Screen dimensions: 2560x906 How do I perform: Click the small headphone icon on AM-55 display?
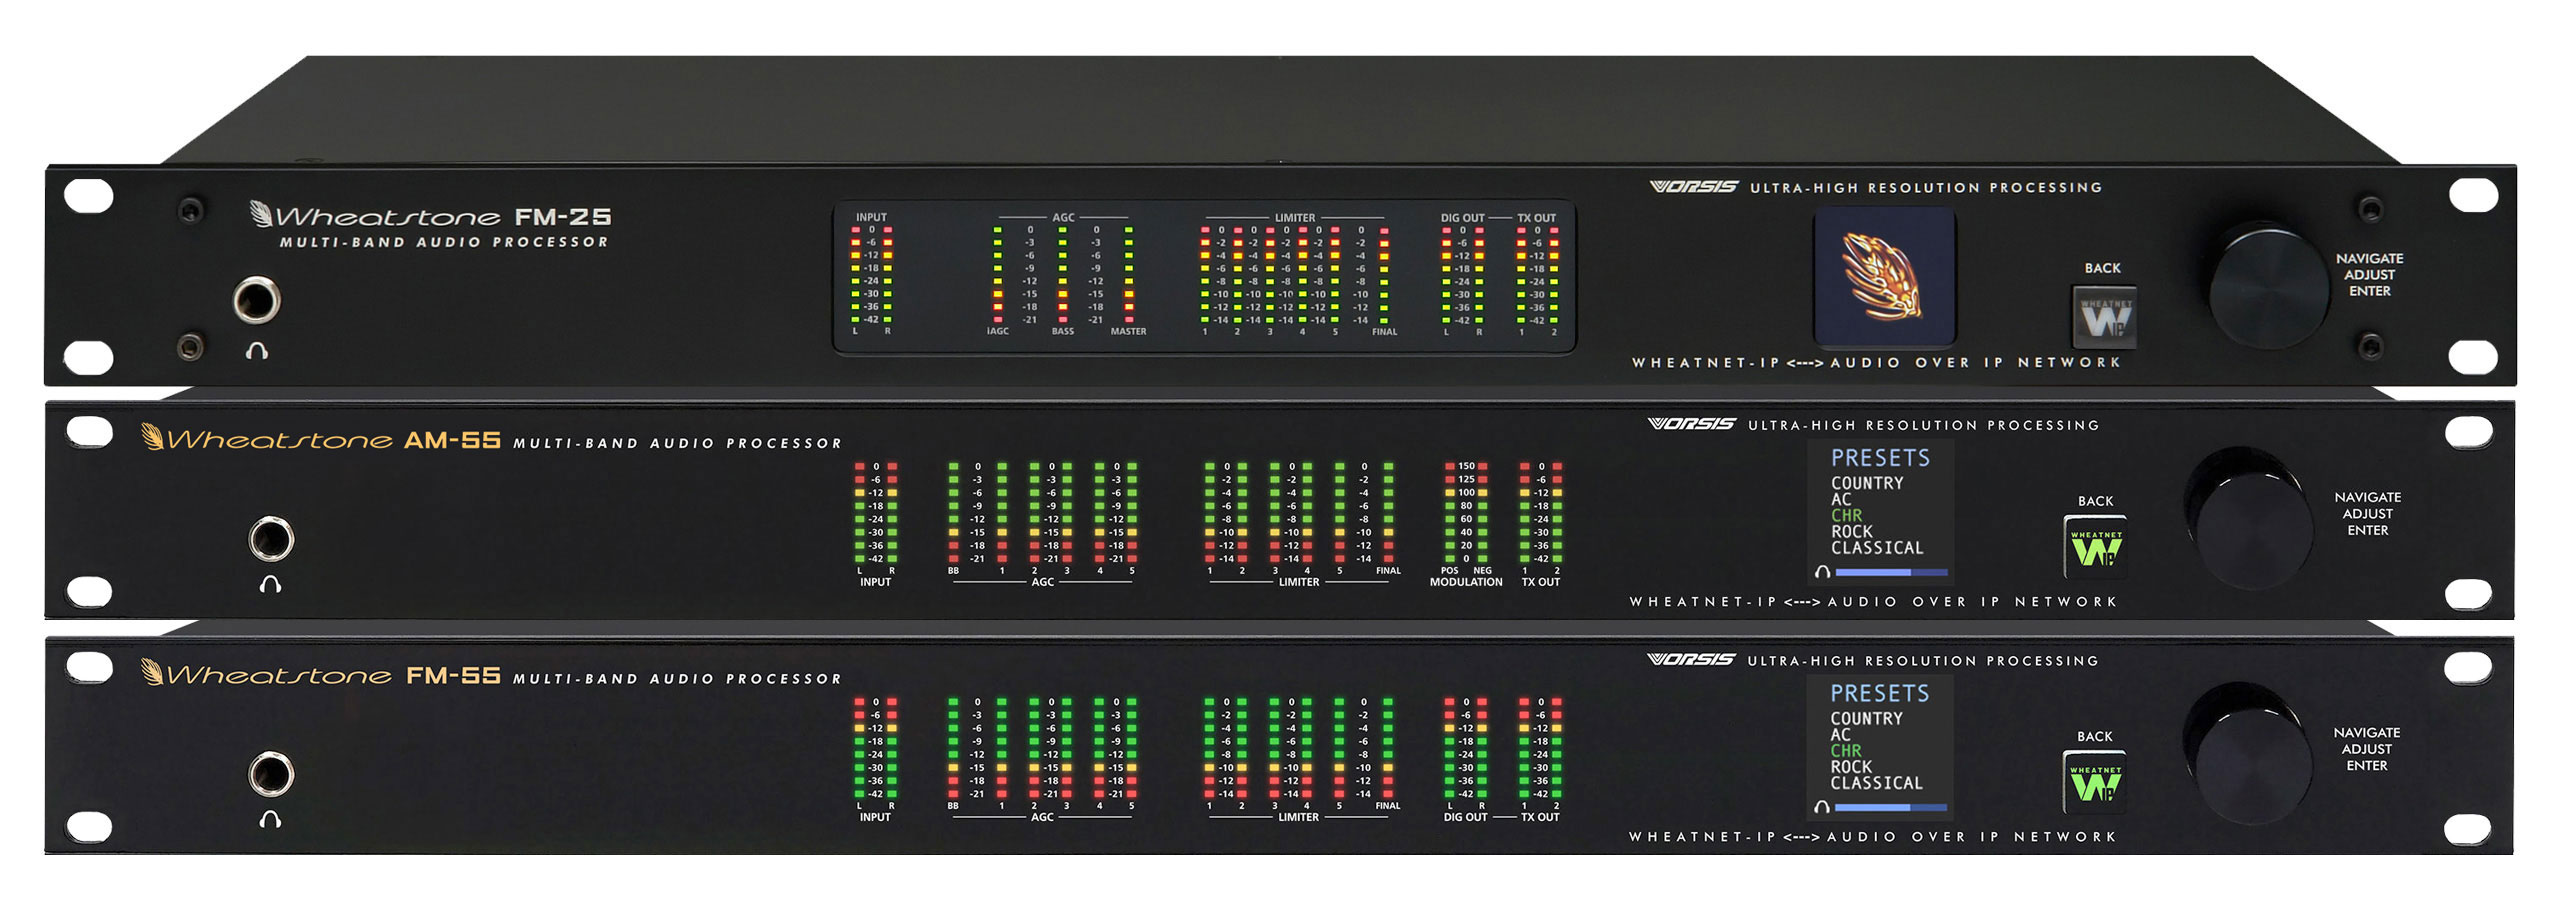pyautogui.click(x=1823, y=571)
